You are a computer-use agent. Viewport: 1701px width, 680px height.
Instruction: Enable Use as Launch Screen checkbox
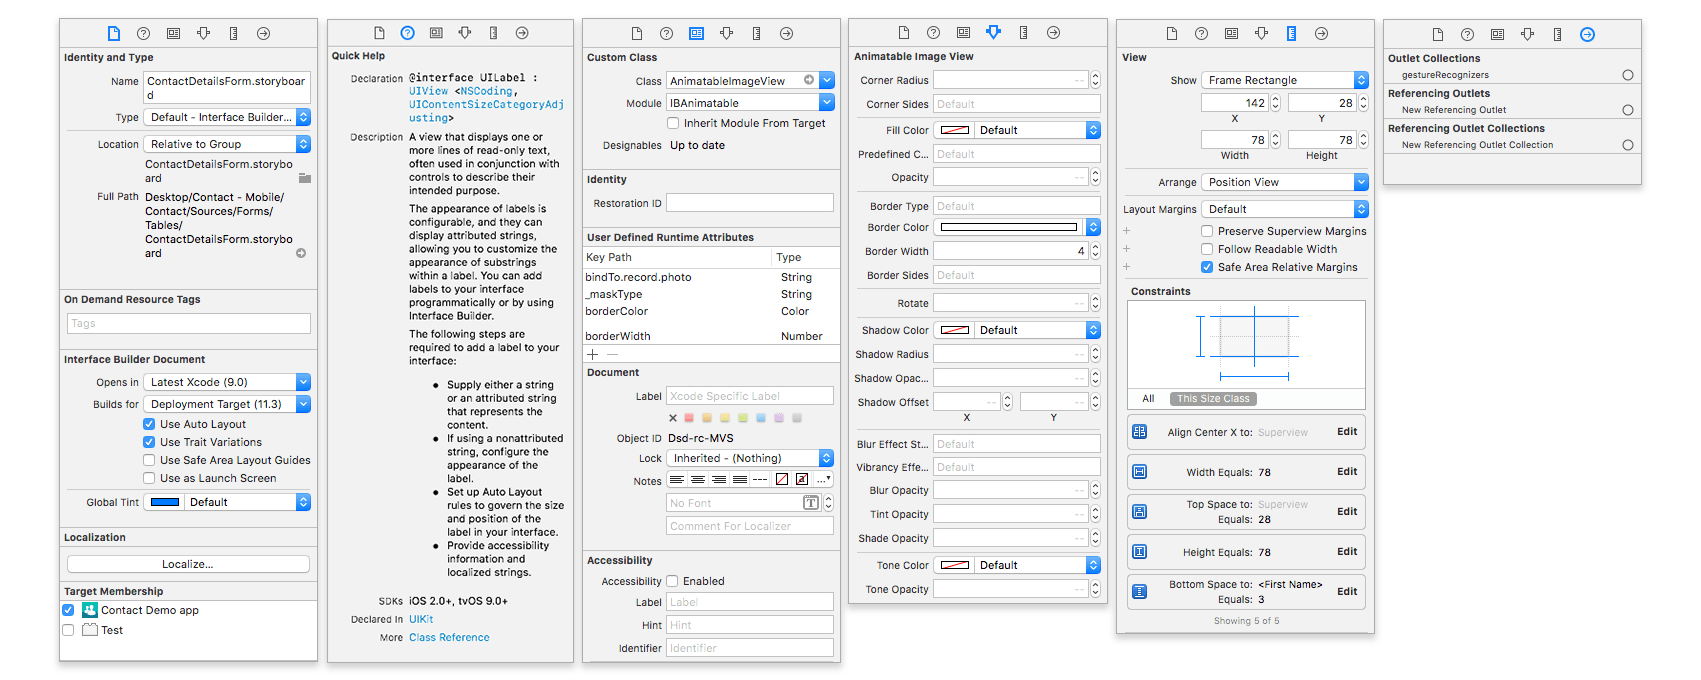coord(149,478)
